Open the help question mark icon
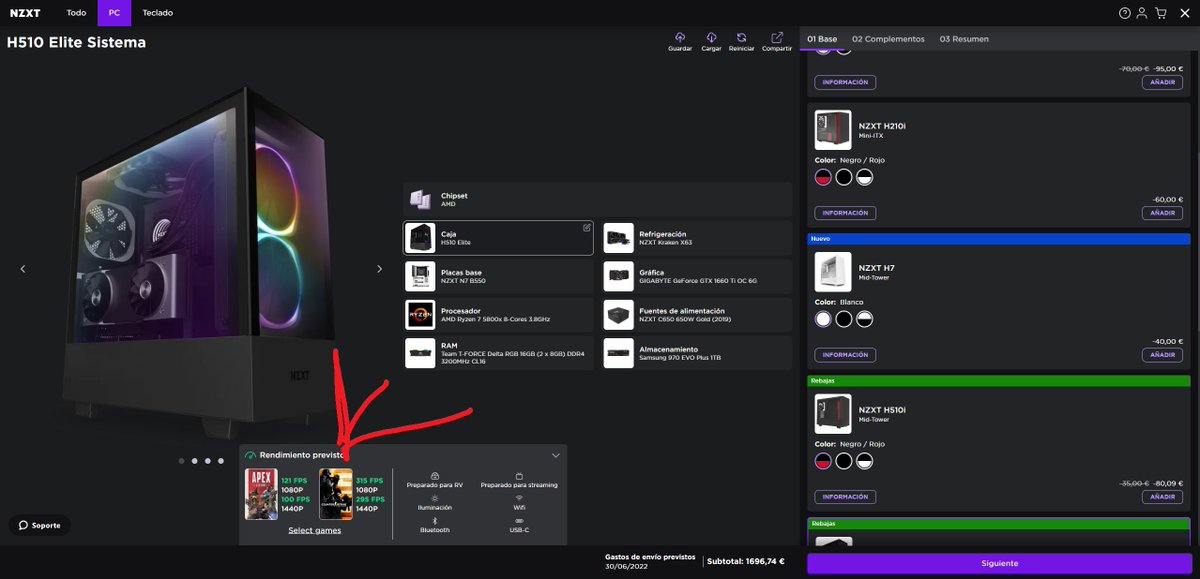 (1125, 13)
